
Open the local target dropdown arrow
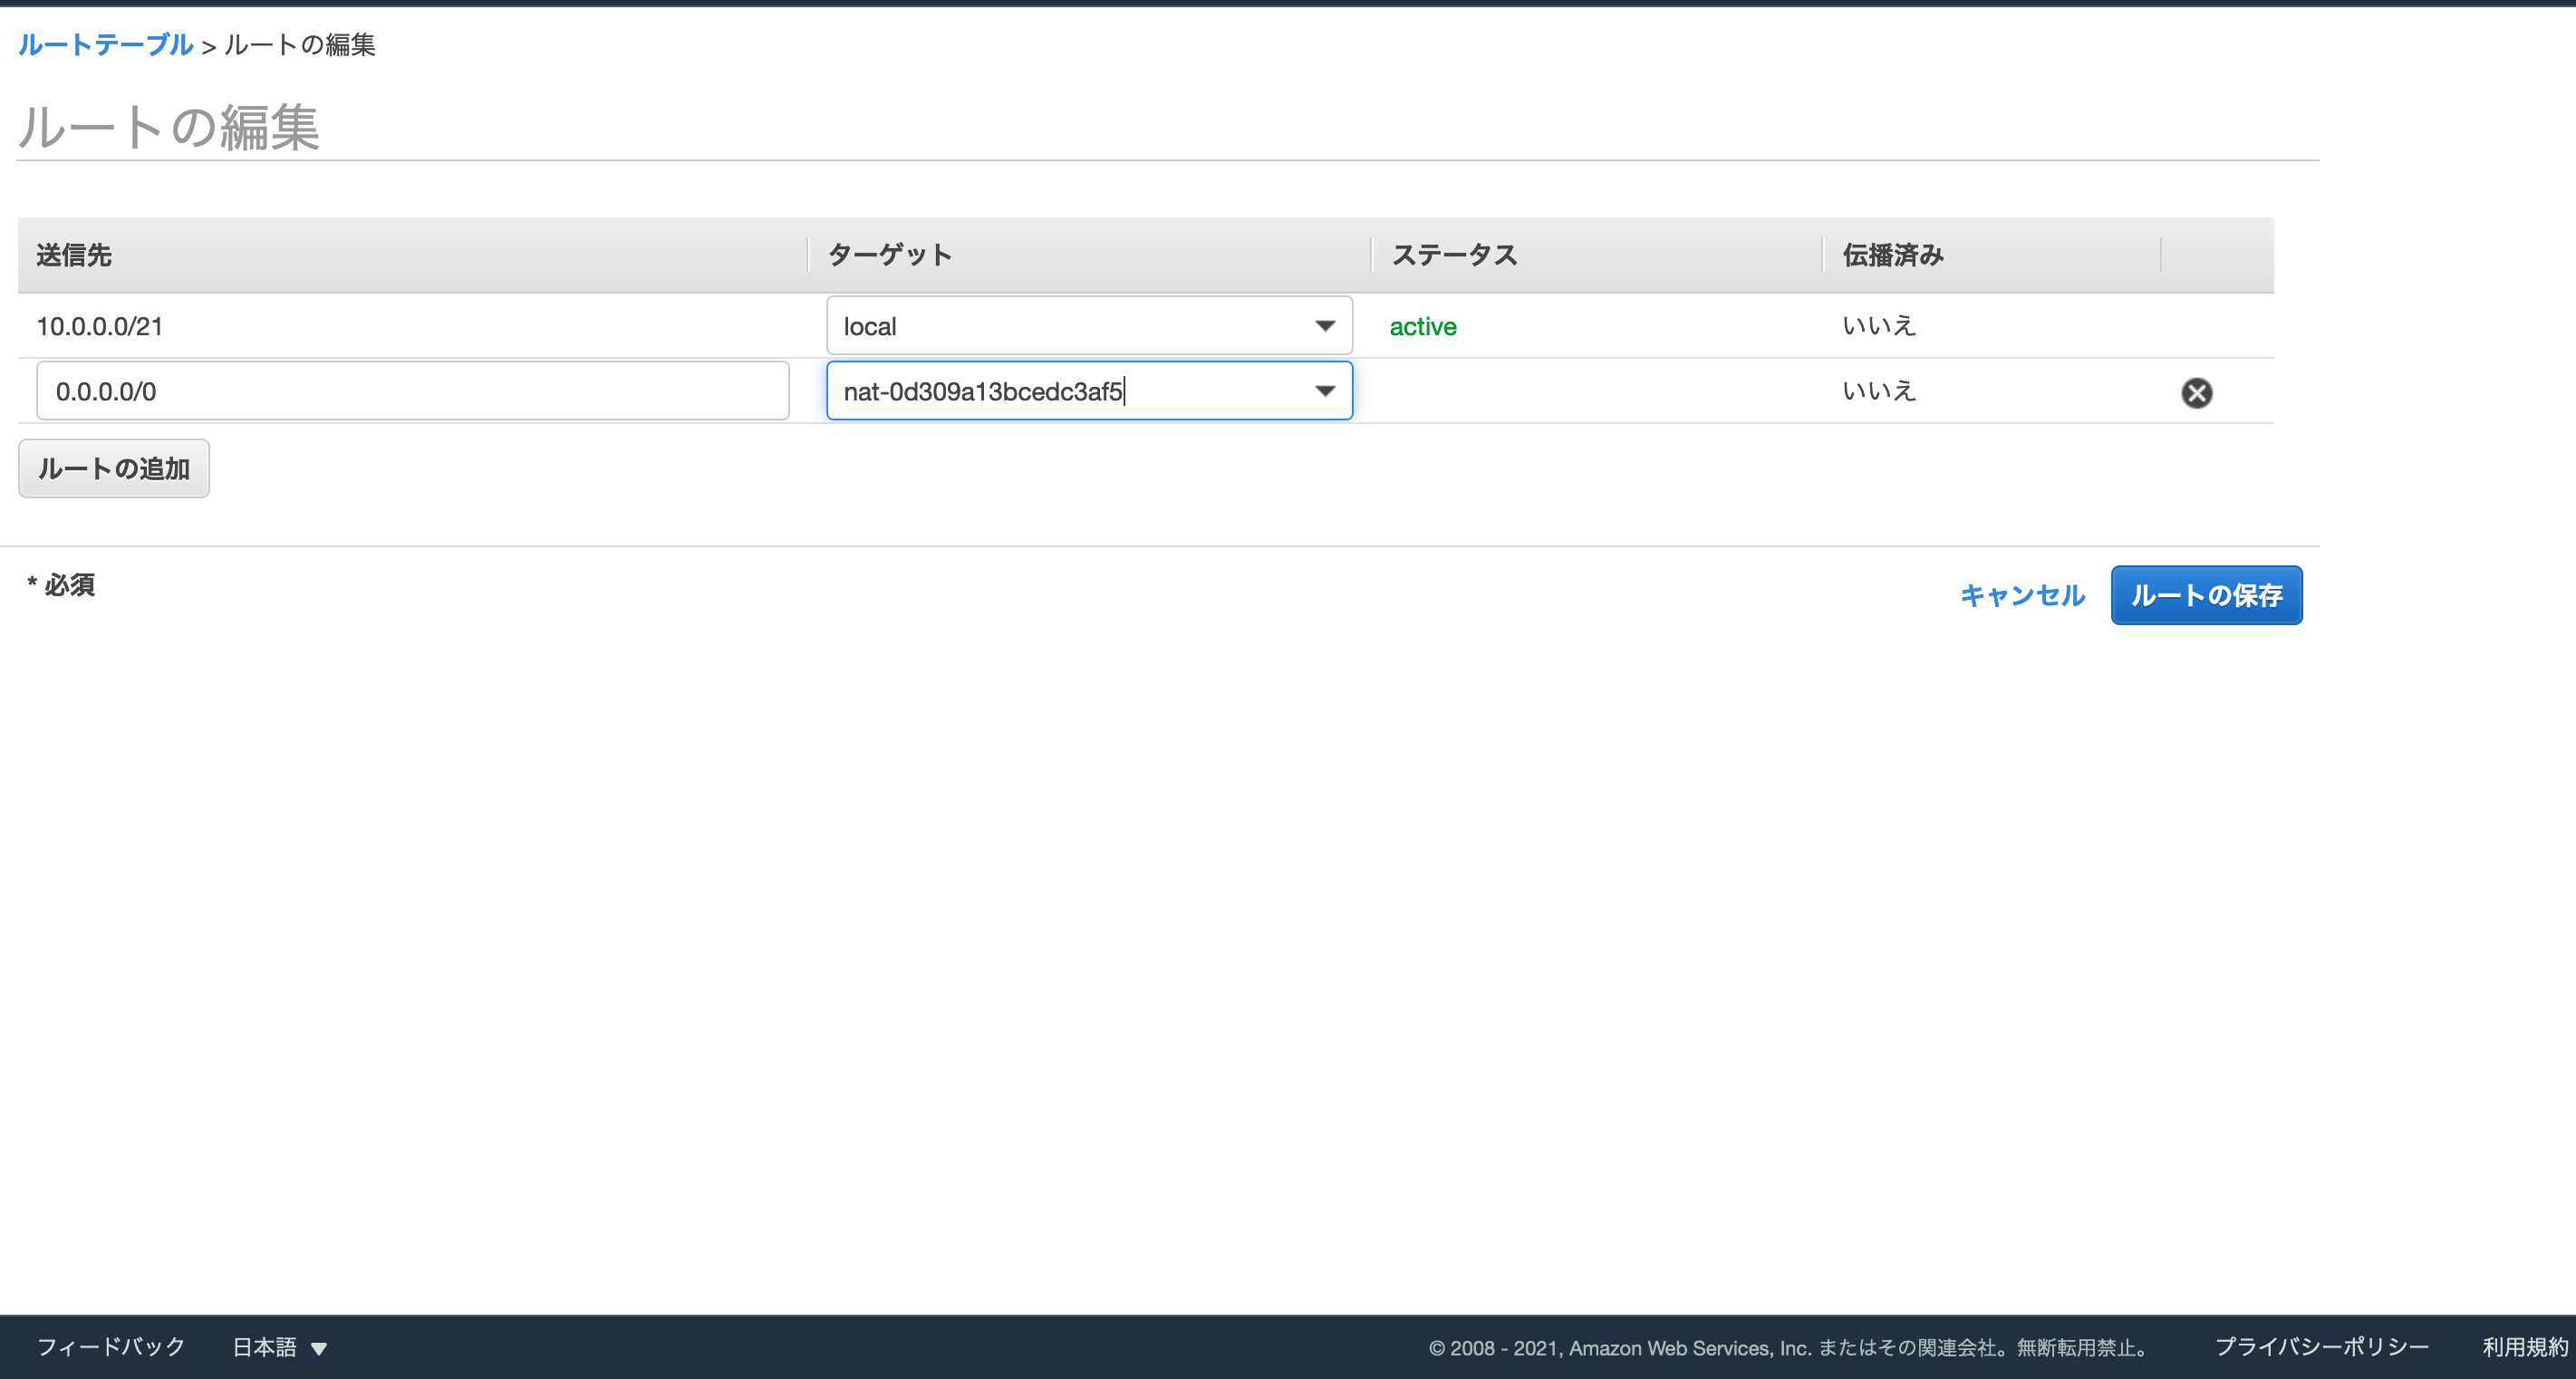click(1324, 326)
